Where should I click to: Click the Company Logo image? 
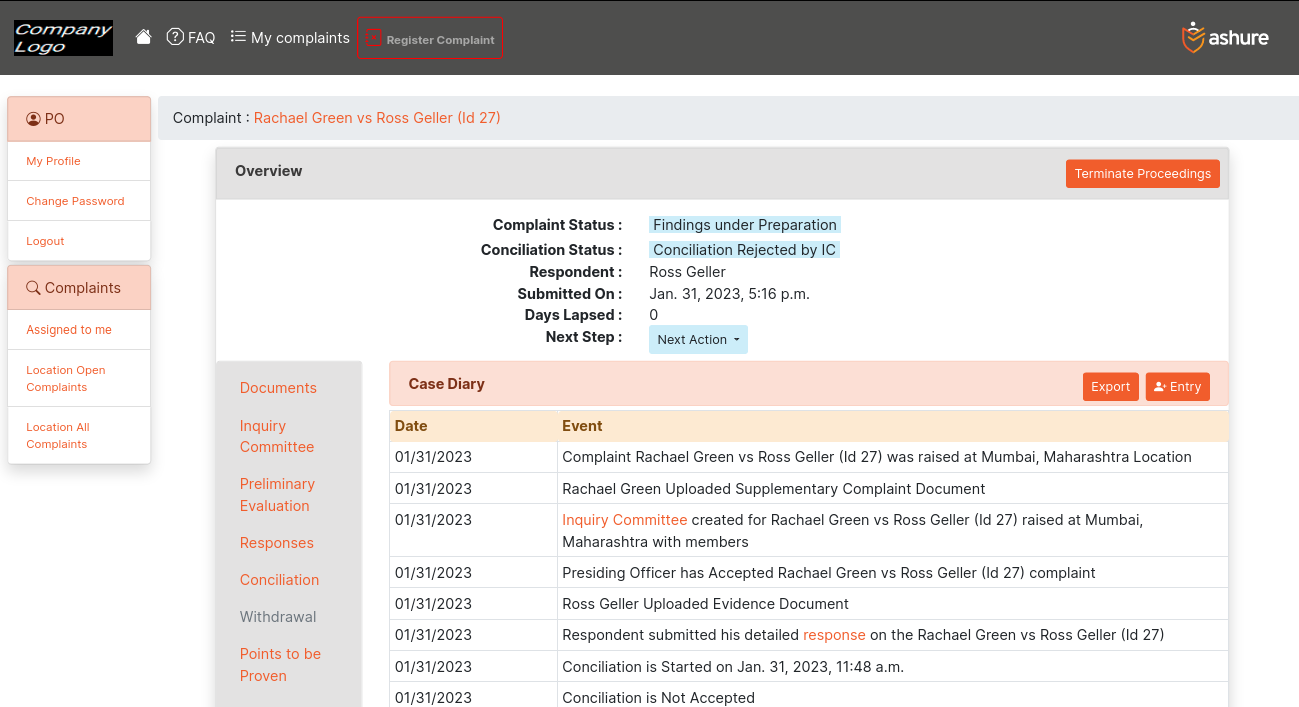(63, 38)
